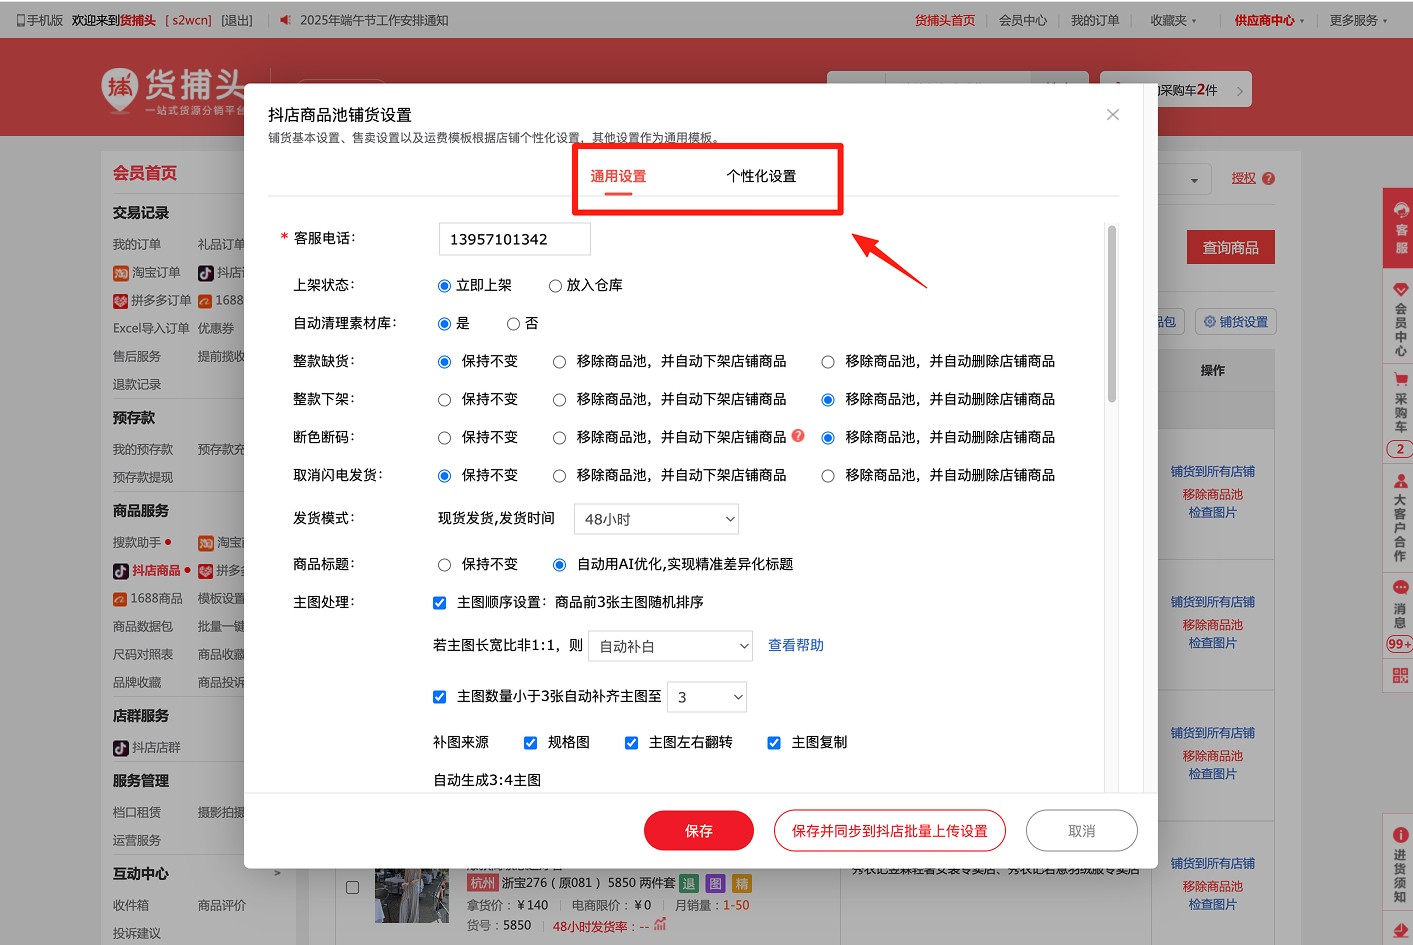Switch to 个性化设置 tab
Image resolution: width=1413 pixels, height=945 pixels.
click(x=761, y=176)
